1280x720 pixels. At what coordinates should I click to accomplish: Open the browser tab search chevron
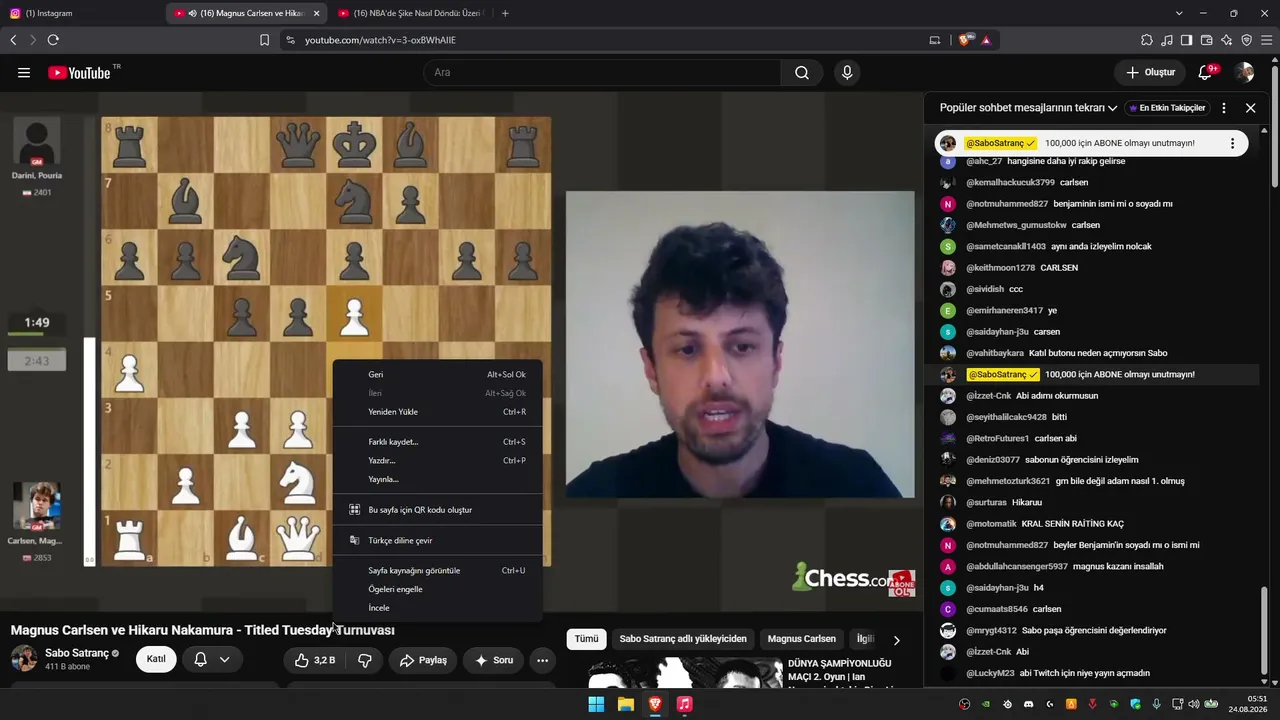pyautogui.click(x=1179, y=13)
